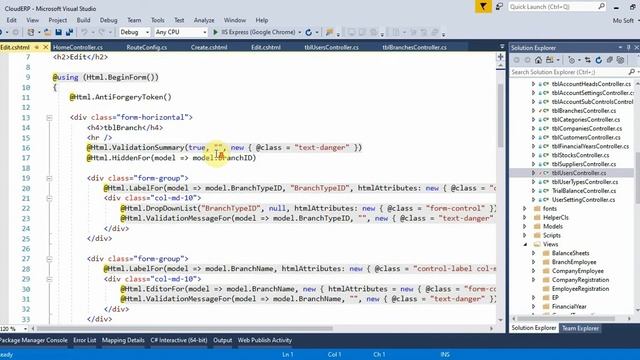Toggle Show All Files in Solution Explorer
This screenshot has height=360, width=640.
(621, 60)
